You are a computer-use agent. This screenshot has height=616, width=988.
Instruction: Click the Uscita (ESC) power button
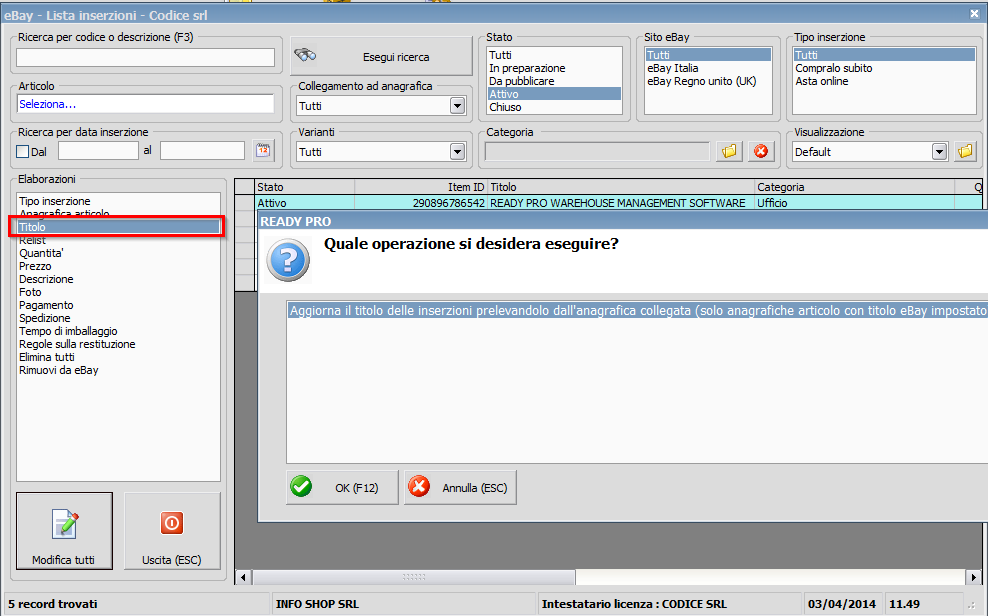(172, 531)
